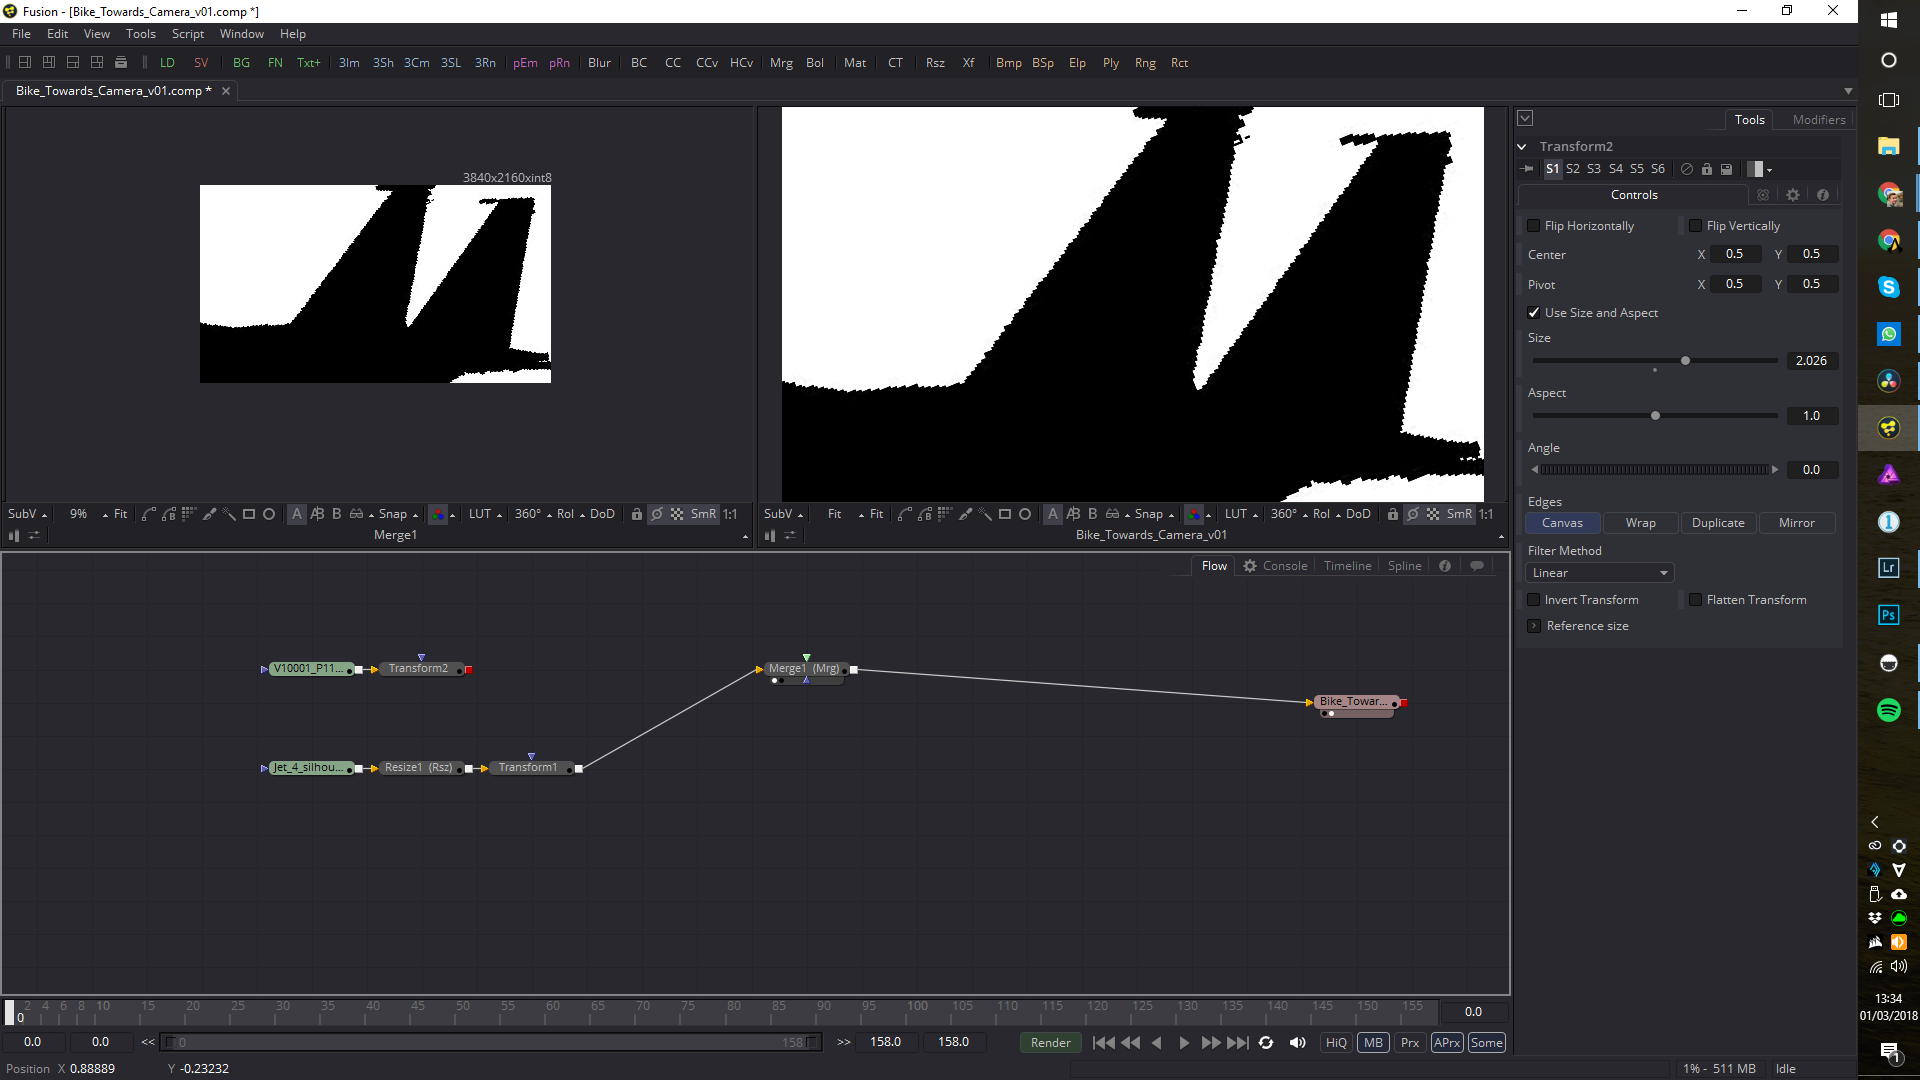Click the Size slider handle
1920x1080 pixels.
[x=1685, y=361]
